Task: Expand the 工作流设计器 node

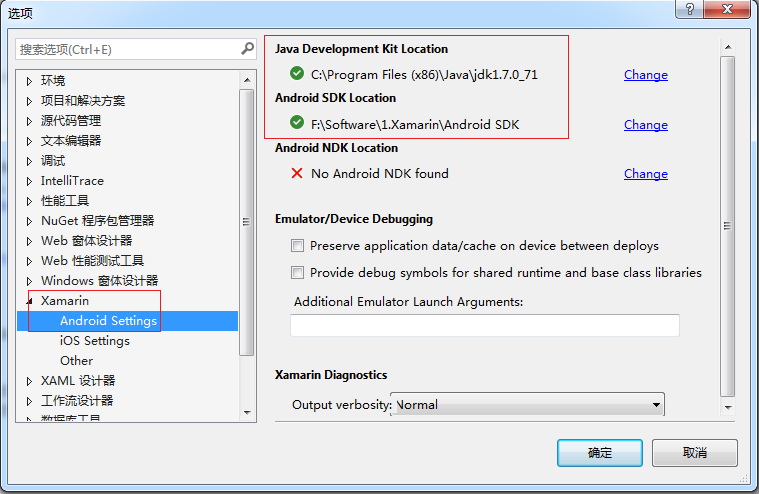Action: point(29,401)
